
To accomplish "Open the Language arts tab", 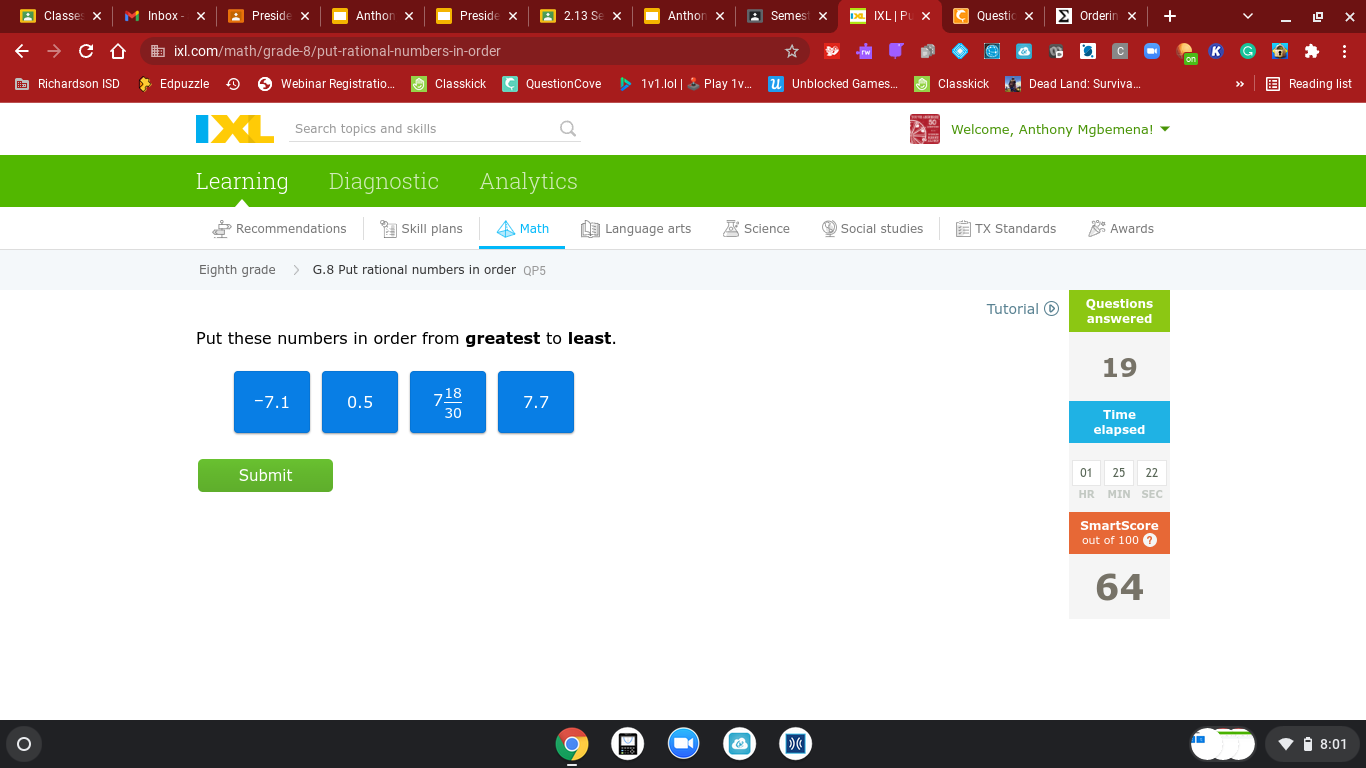I will tap(636, 229).
